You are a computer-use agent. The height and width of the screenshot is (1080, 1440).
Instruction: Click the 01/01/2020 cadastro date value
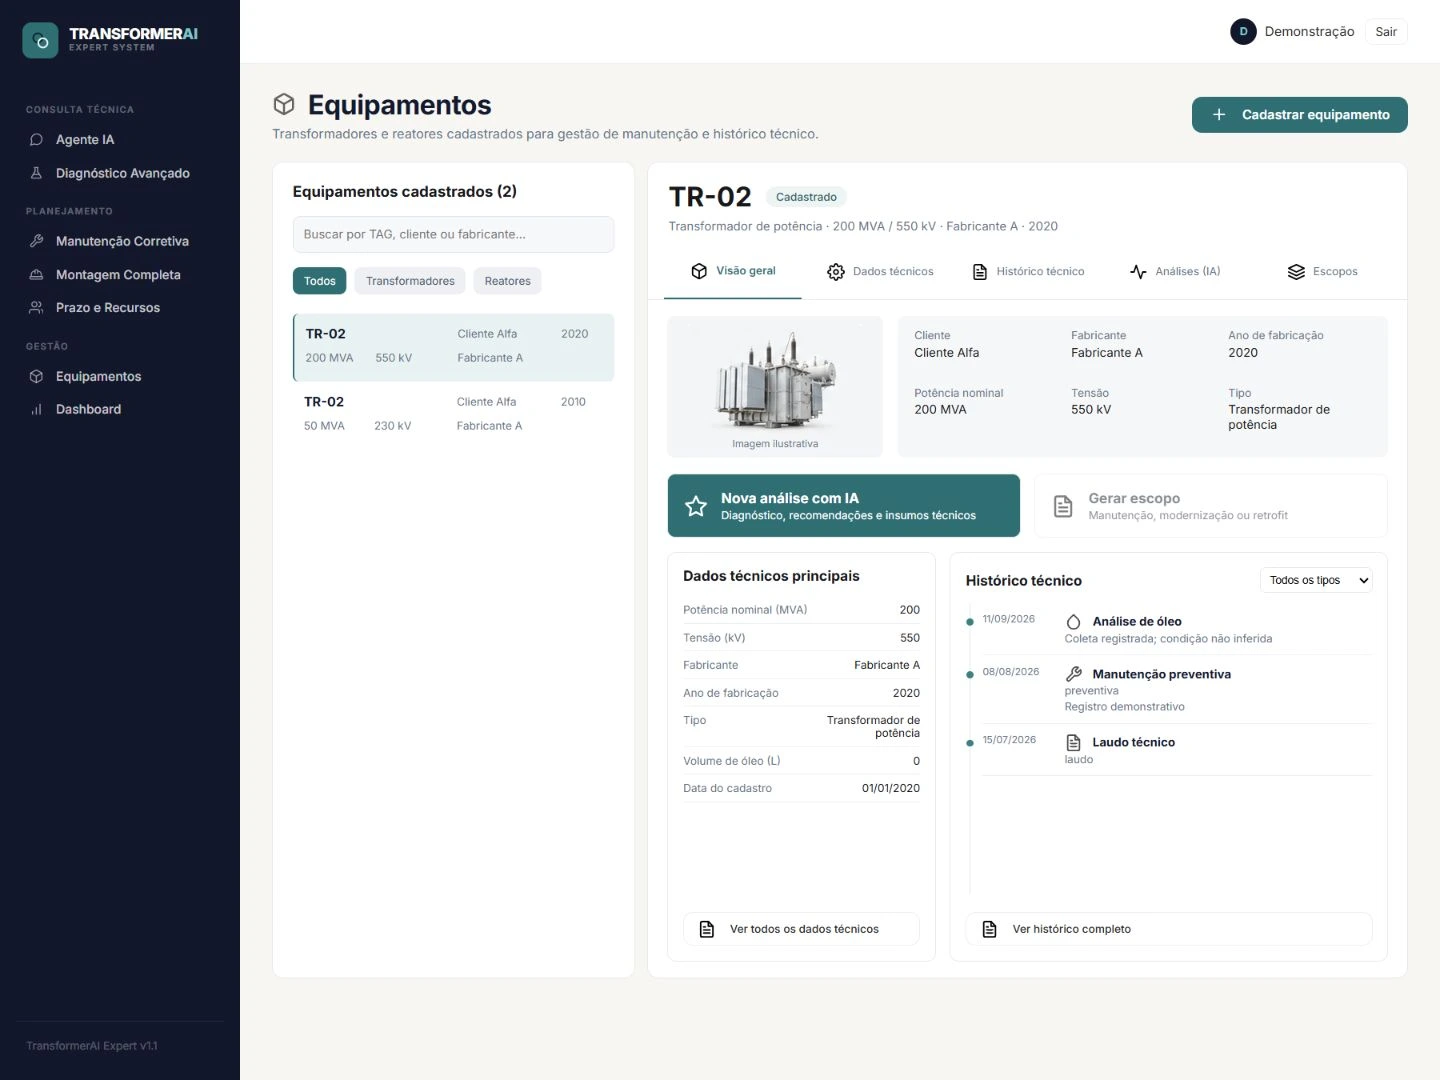[891, 788]
